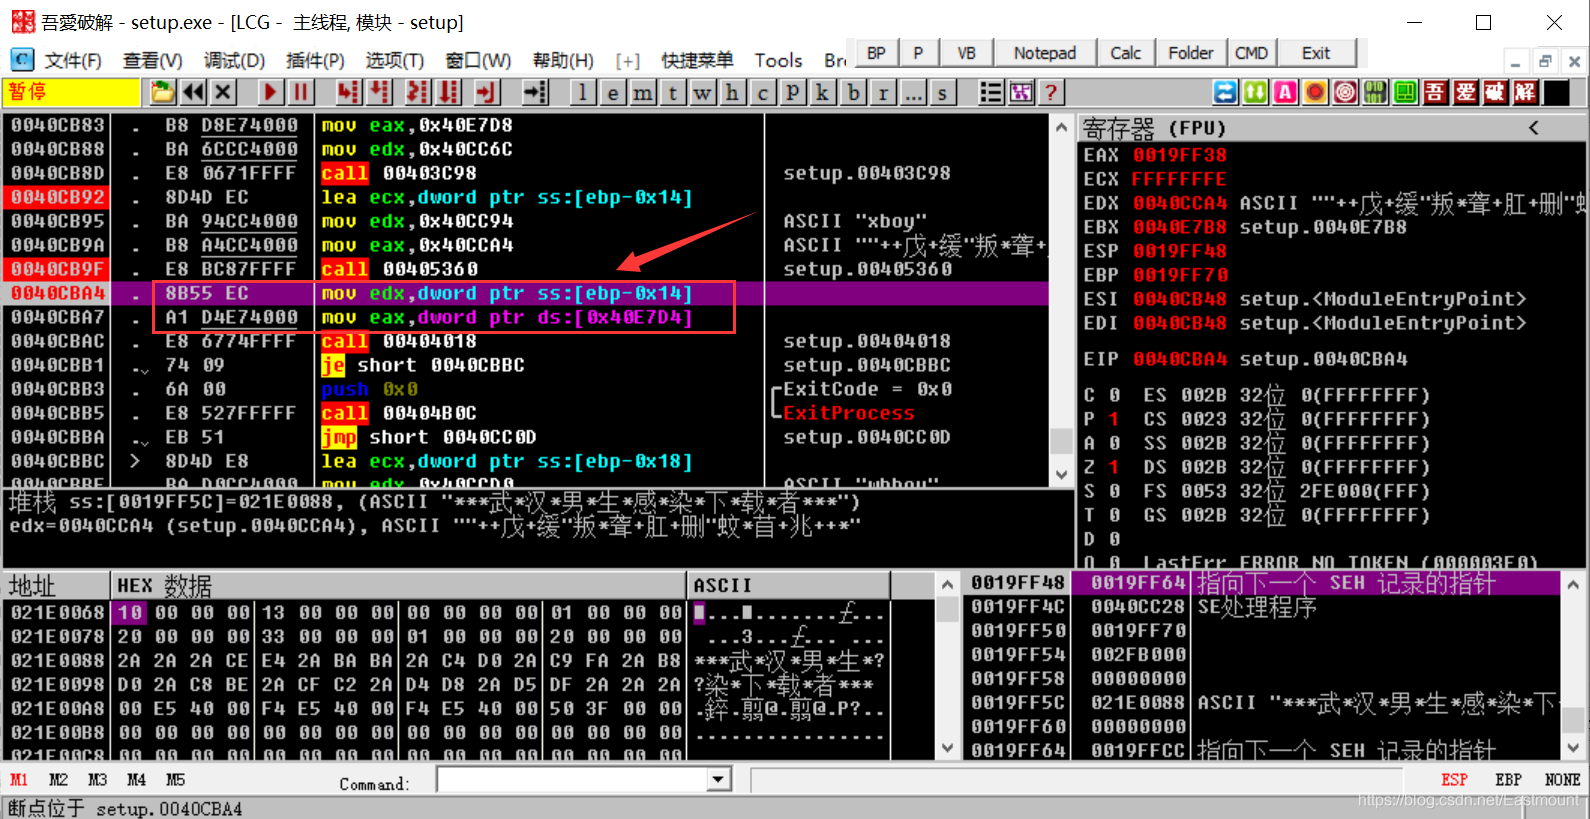The height and width of the screenshot is (819, 1590).
Task: Open Executable modules via 'e' button
Action: coord(613,93)
